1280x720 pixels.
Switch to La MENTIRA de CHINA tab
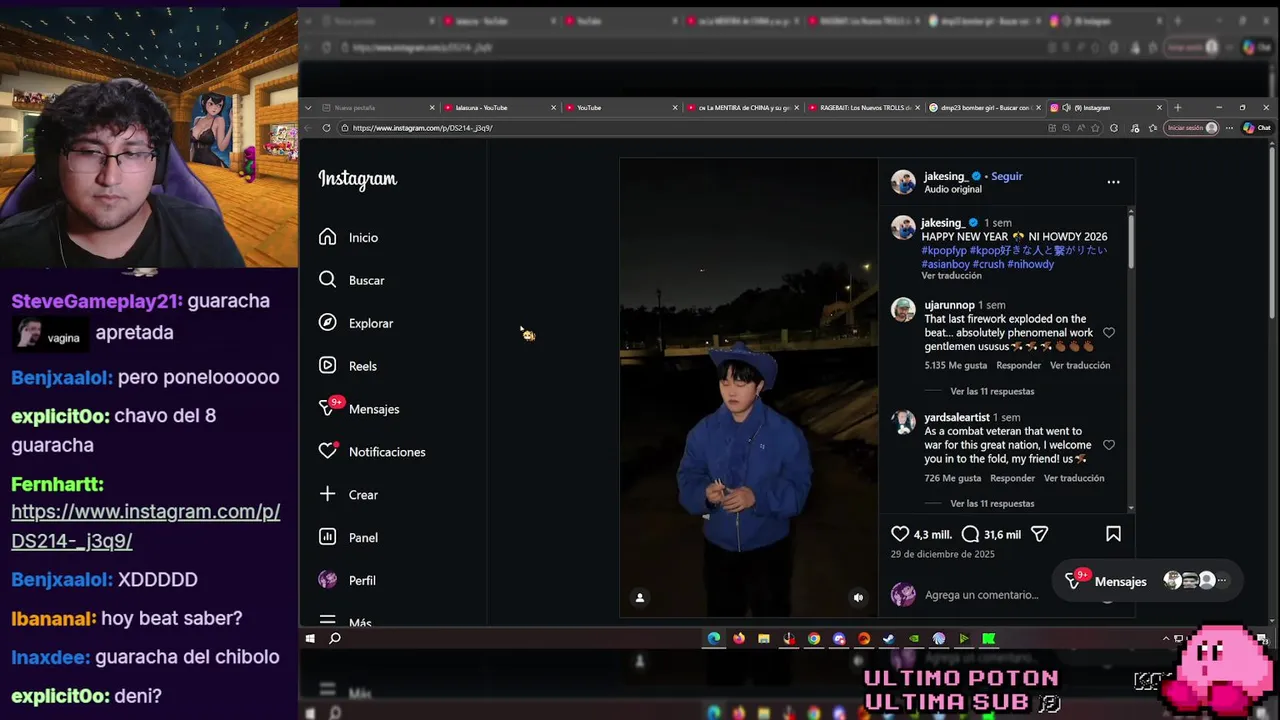click(742, 107)
